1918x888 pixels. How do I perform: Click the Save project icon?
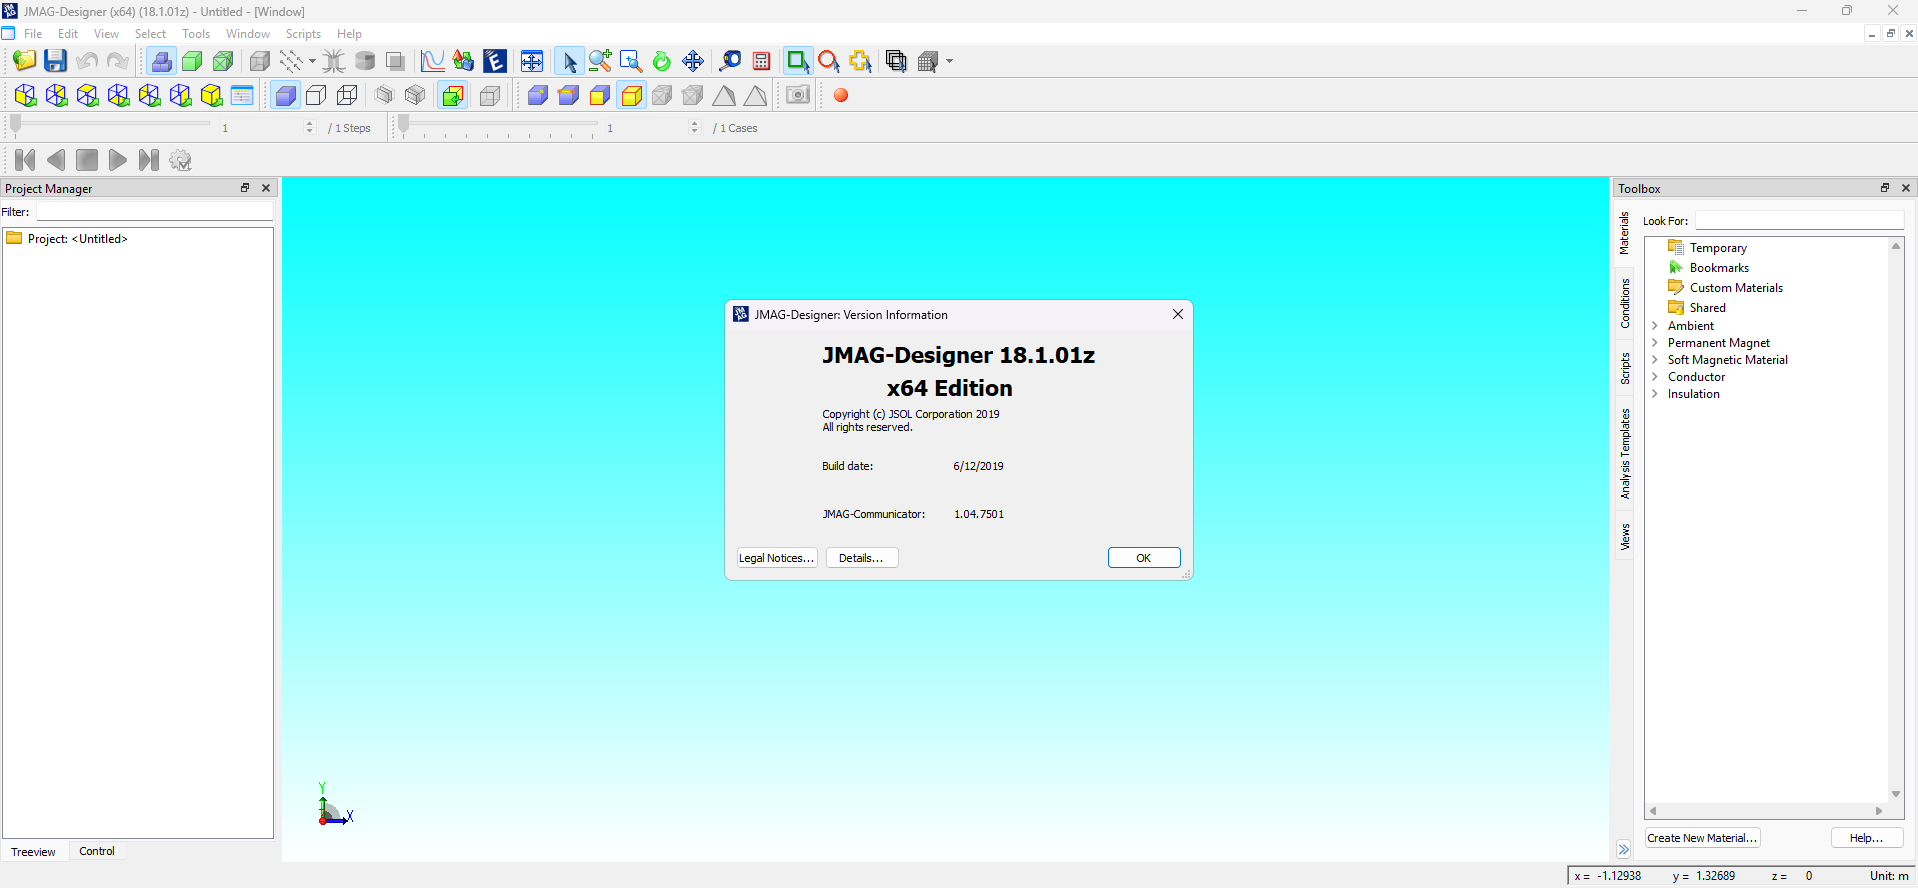[55, 61]
